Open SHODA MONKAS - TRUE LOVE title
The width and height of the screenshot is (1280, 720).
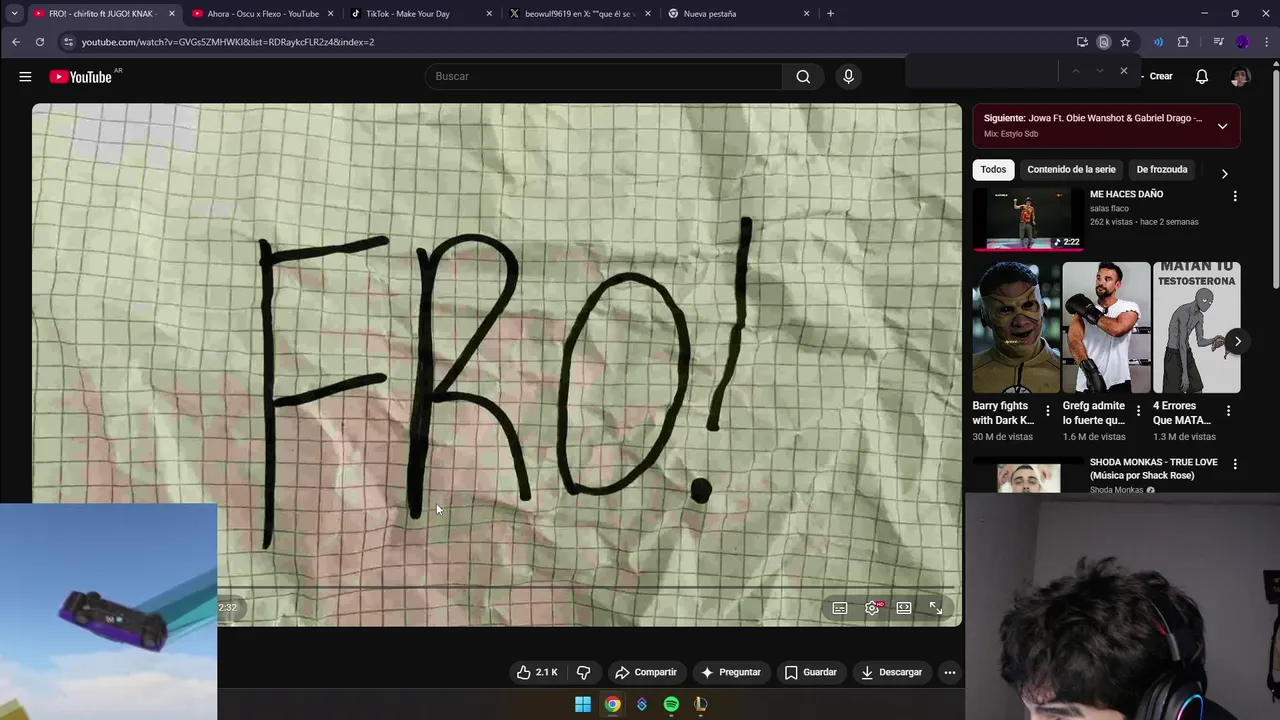pyautogui.click(x=1153, y=469)
